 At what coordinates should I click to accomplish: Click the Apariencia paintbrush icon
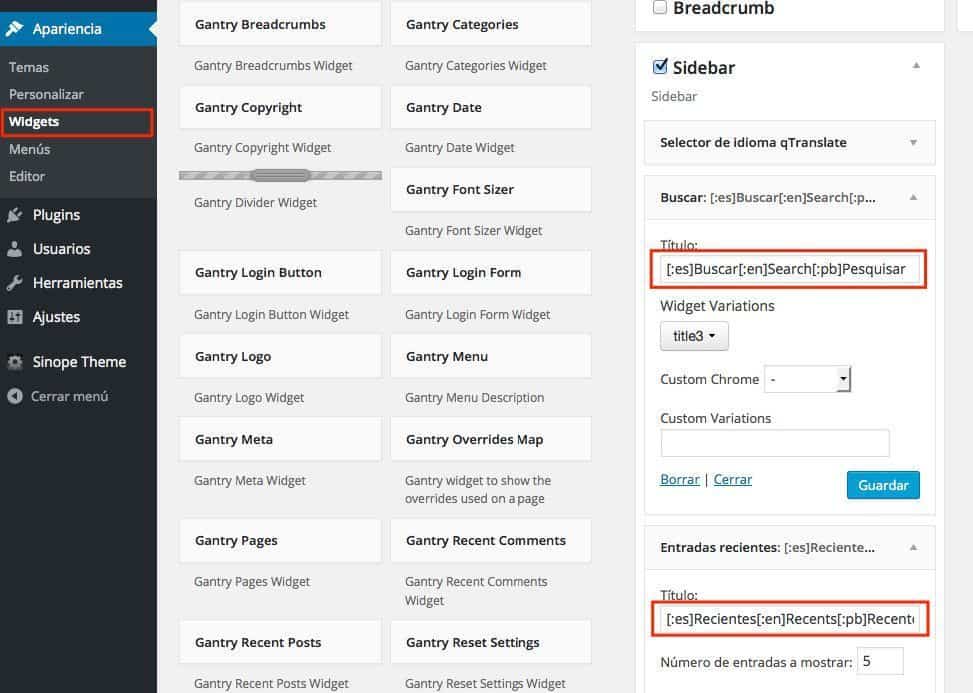point(14,29)
